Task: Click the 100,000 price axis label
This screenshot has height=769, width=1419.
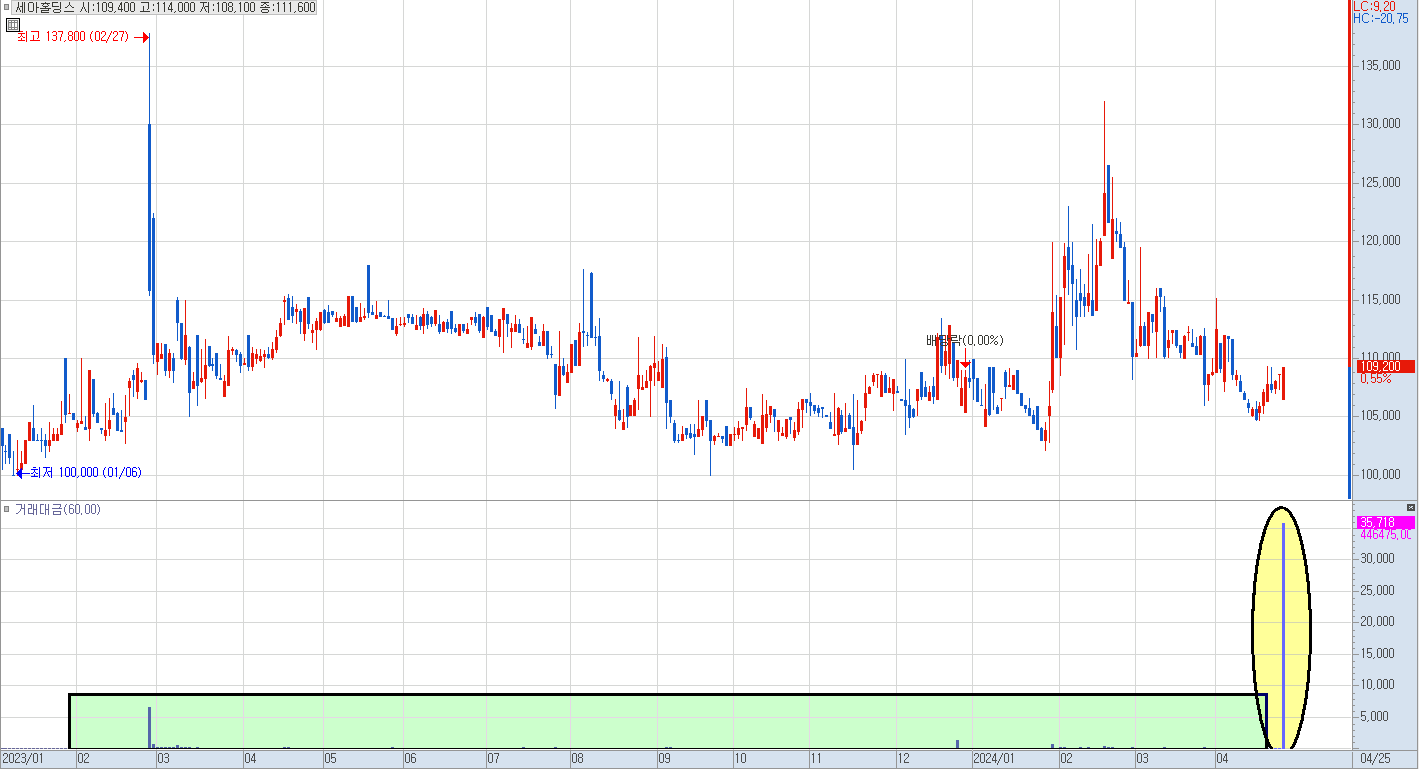Action: tap(1379, 473)
